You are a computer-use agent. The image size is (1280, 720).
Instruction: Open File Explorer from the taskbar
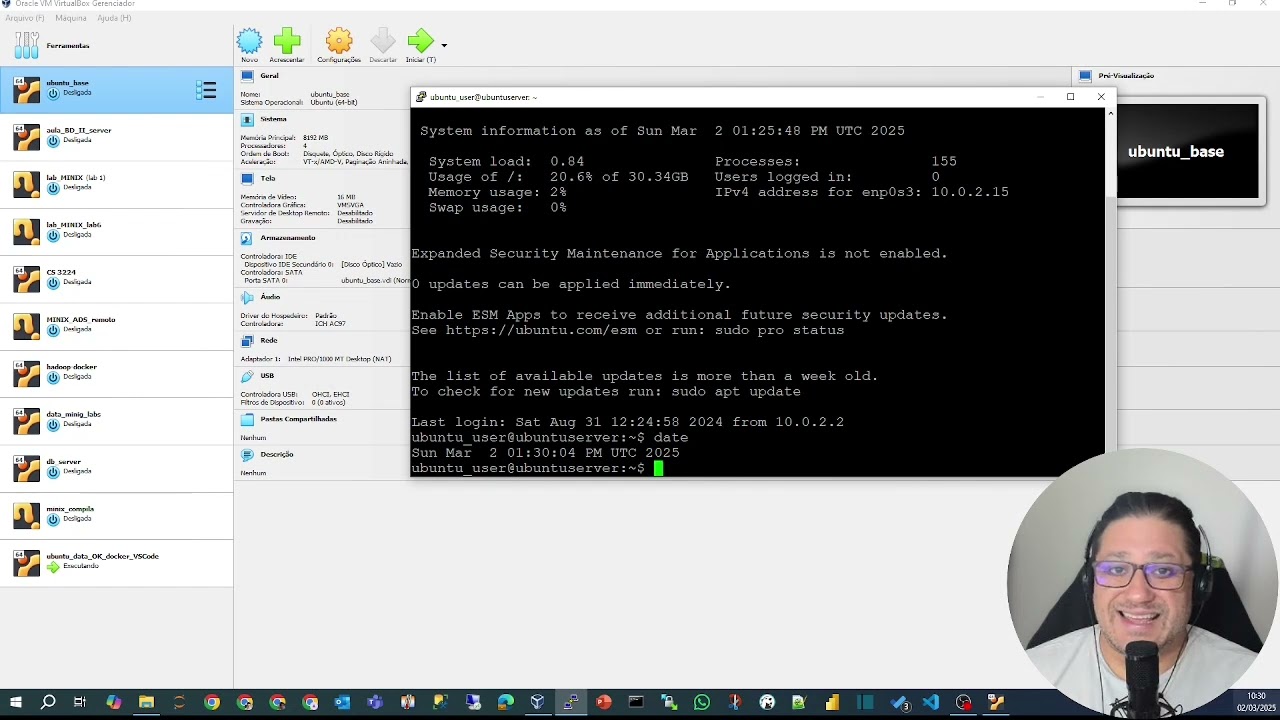(146, 703)
